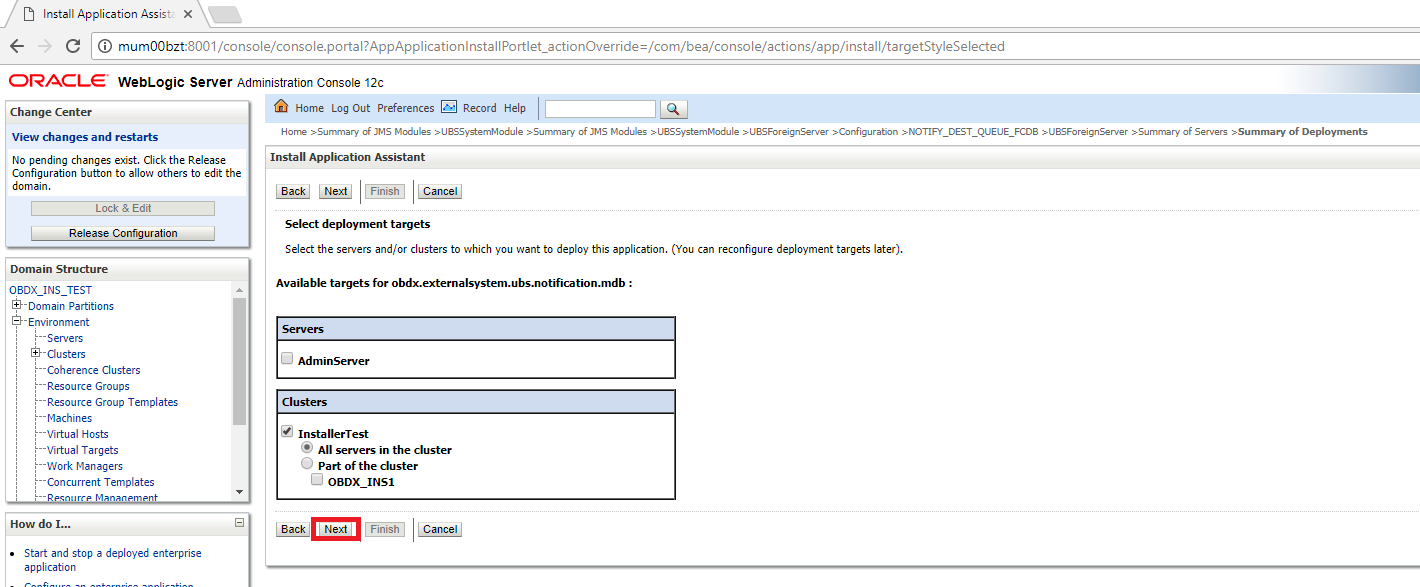The image size is (1420, 587).
Task: Expand the Clusters tree node
Action: (x=36, y=353)
